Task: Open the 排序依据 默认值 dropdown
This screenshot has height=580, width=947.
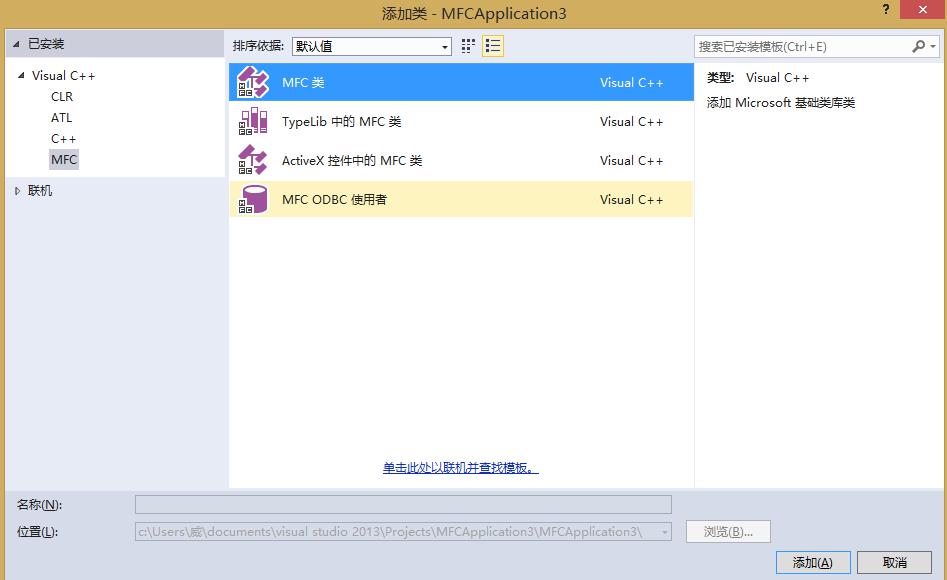Action: click(372, 47)
